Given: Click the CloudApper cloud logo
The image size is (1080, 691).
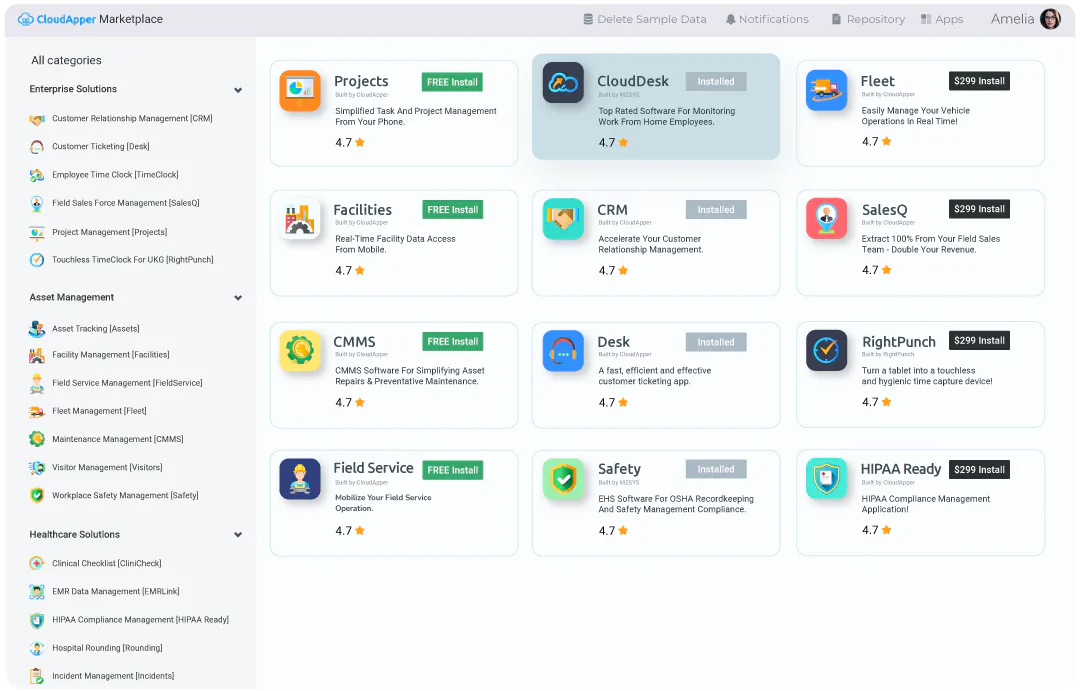Looking at the screenshot, I should (x=25, y=19).
